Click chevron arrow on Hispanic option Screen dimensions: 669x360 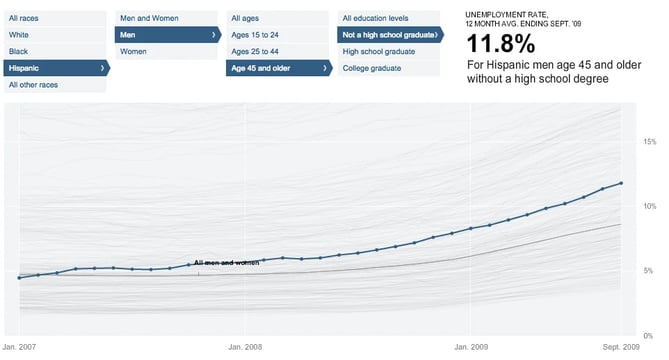[x=102, y=68]
